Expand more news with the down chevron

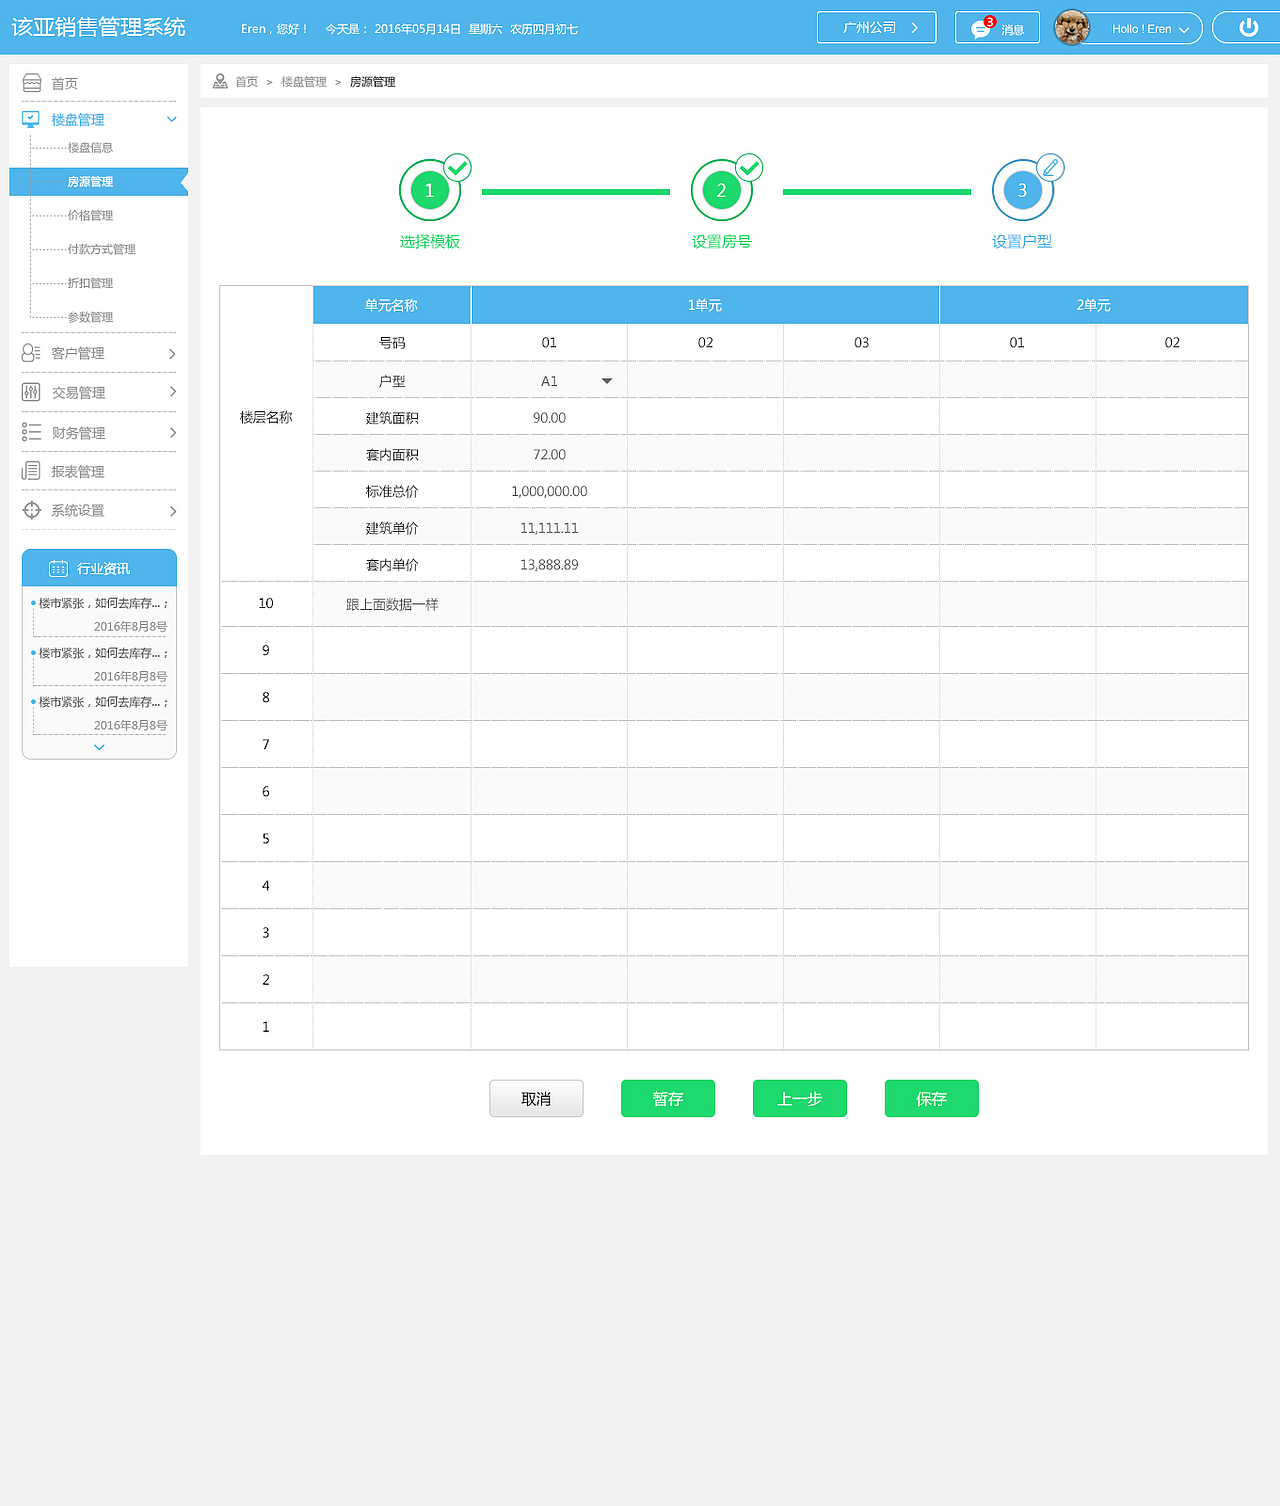tap(99, 747)
